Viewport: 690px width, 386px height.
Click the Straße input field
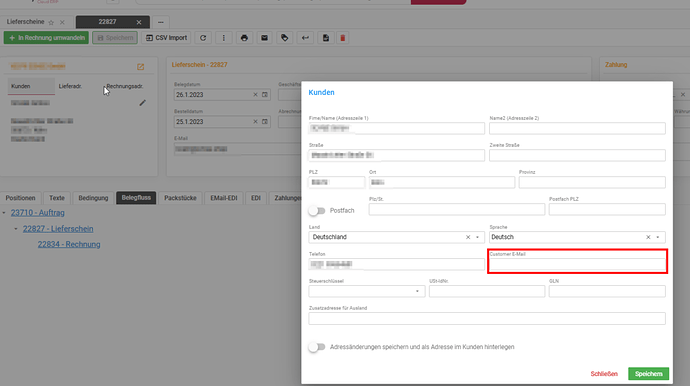click(396, 155)
